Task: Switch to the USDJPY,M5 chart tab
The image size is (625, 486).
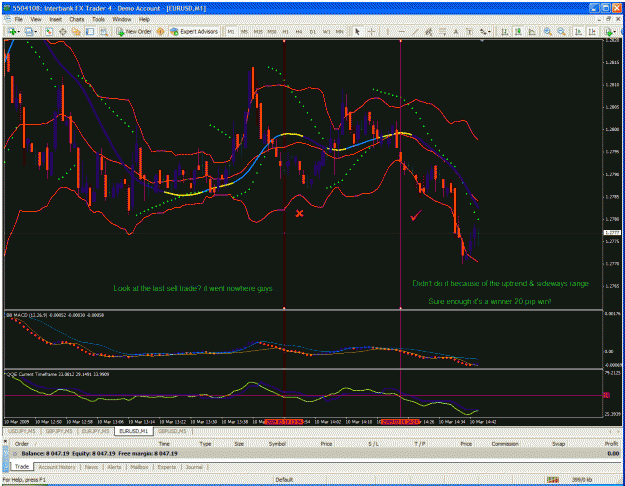Action: pyautogui.click(x=22, y=431)
